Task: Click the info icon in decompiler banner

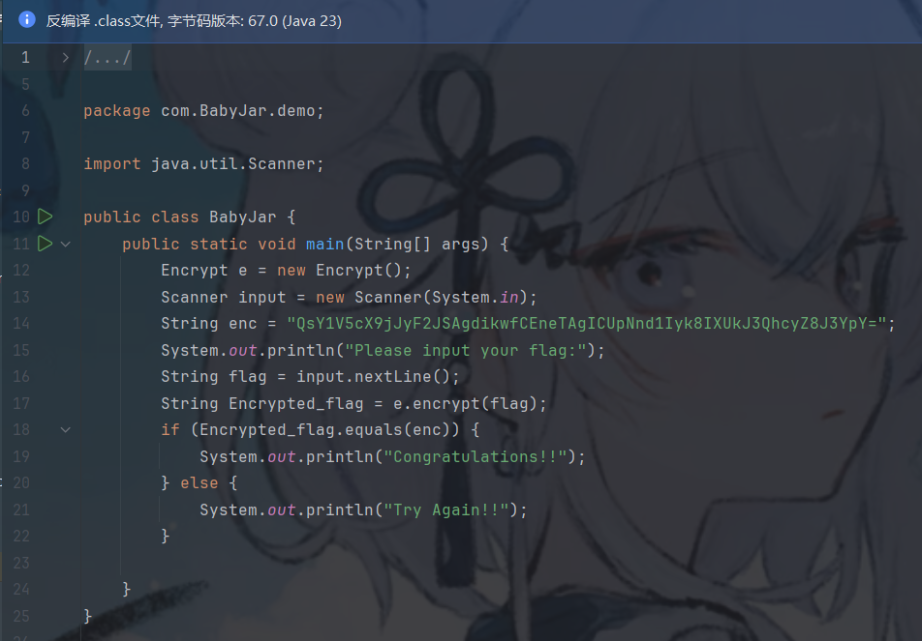Action: pos(27,20)
